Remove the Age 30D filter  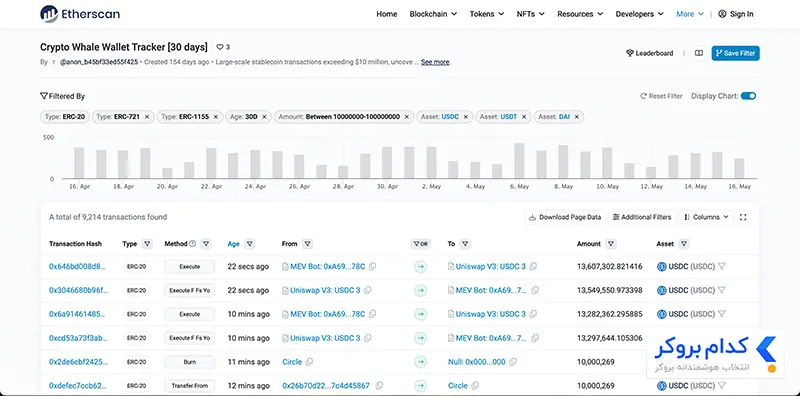coord(264,117)
